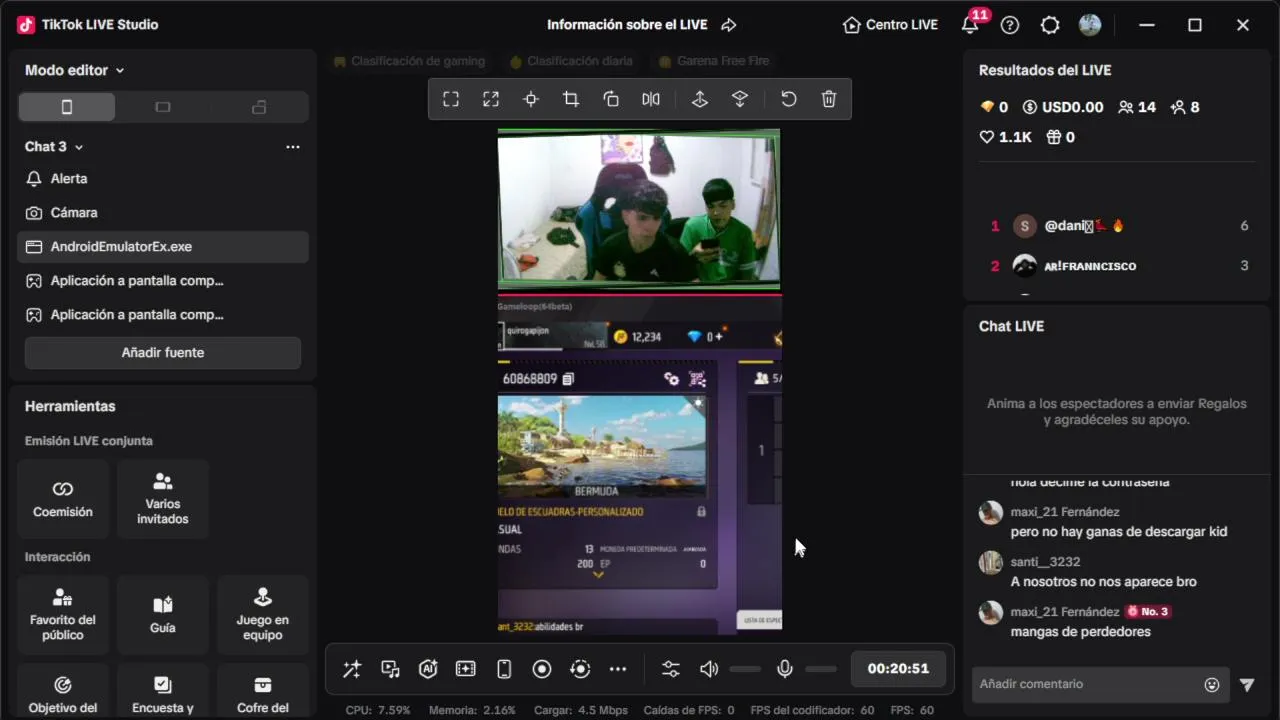Flip the source horizontally

pos(651,99)
